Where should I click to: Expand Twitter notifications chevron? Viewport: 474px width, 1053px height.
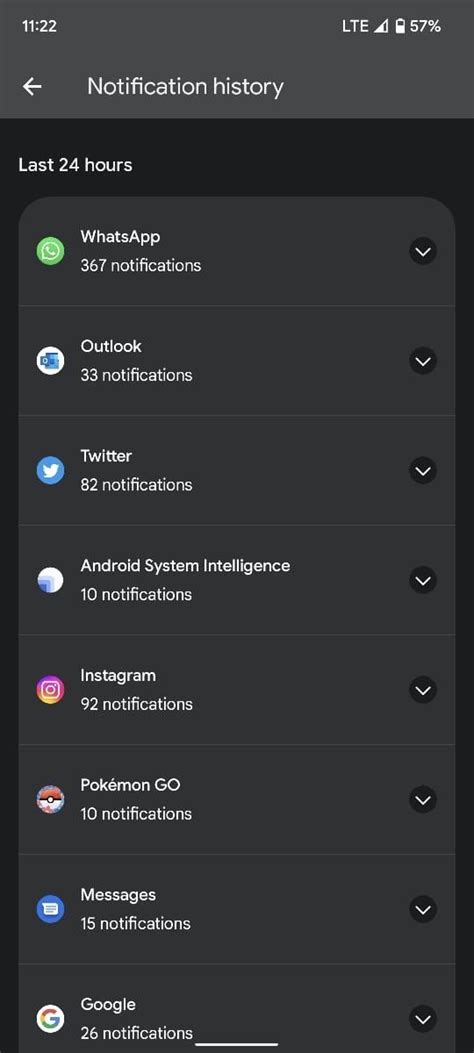pos(423,471)
